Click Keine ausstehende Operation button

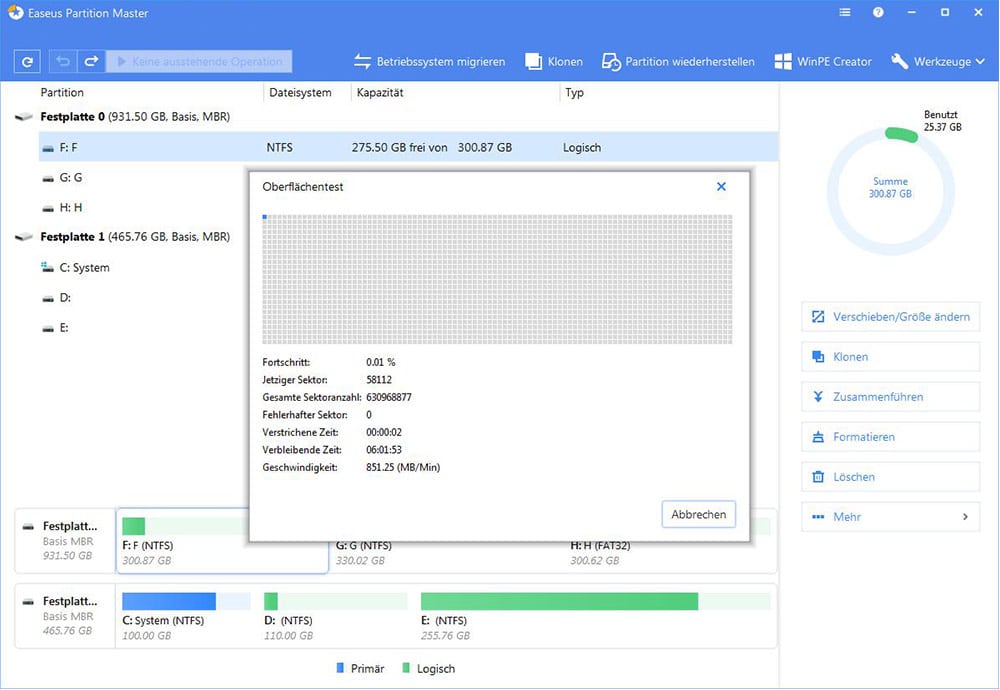point(199,61)
